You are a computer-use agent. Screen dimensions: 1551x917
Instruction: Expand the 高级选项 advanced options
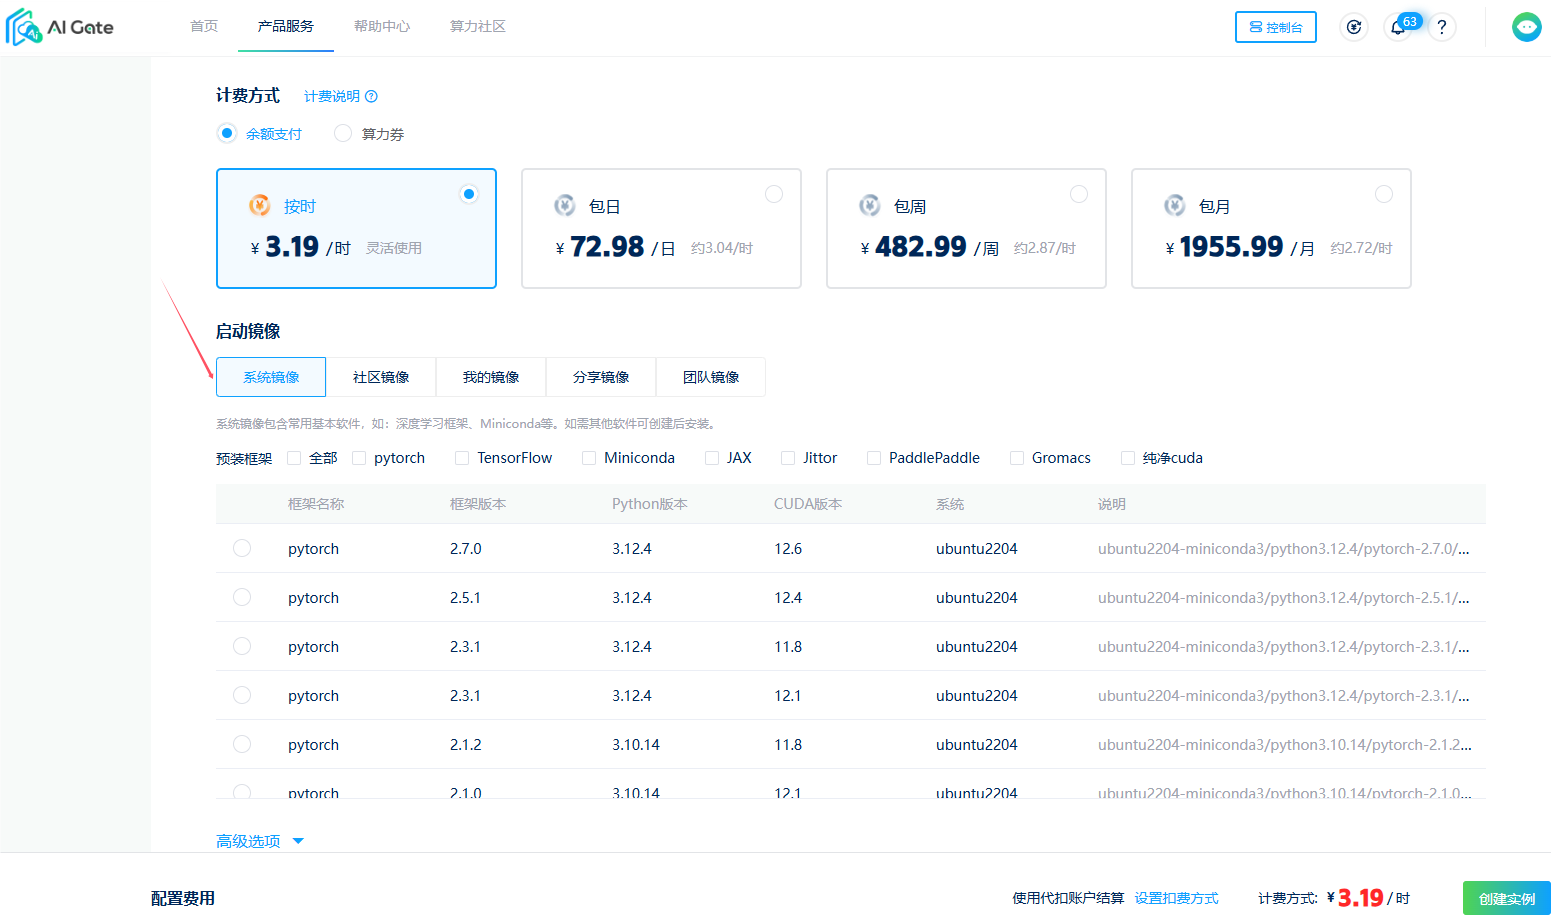coord(260,841)
